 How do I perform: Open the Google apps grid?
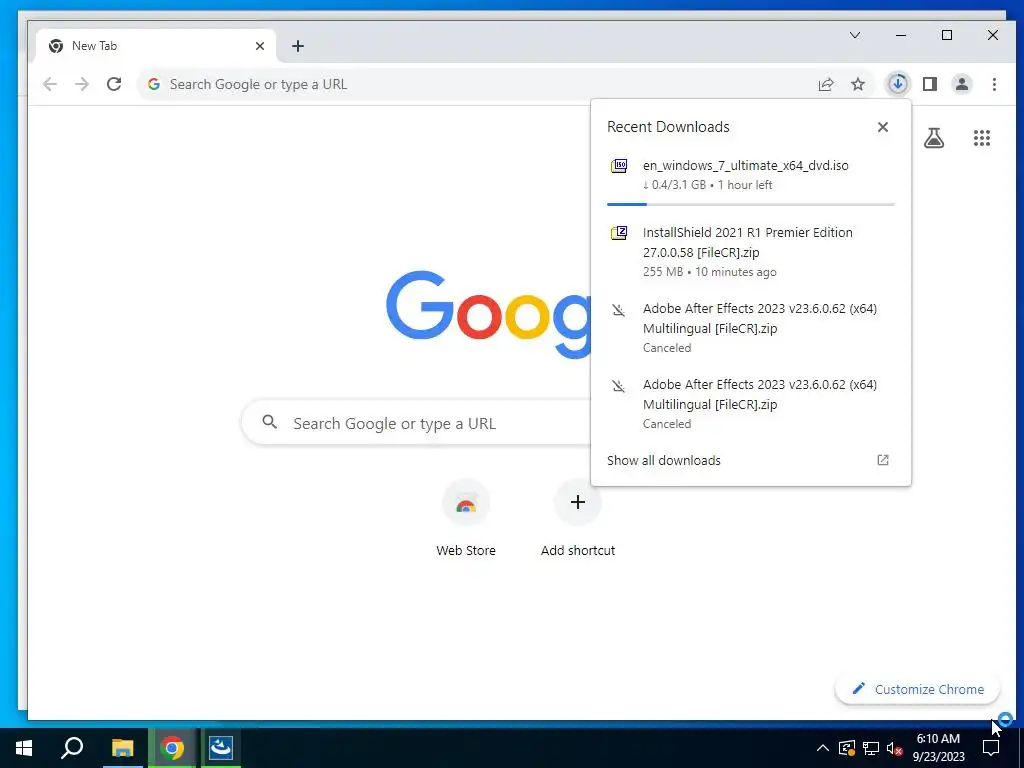click(982, 138)
